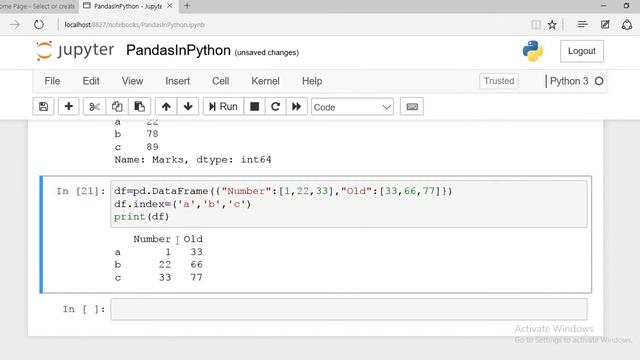Click the make a web note icon
Screen dimensions: 640x360
point(605,25)
